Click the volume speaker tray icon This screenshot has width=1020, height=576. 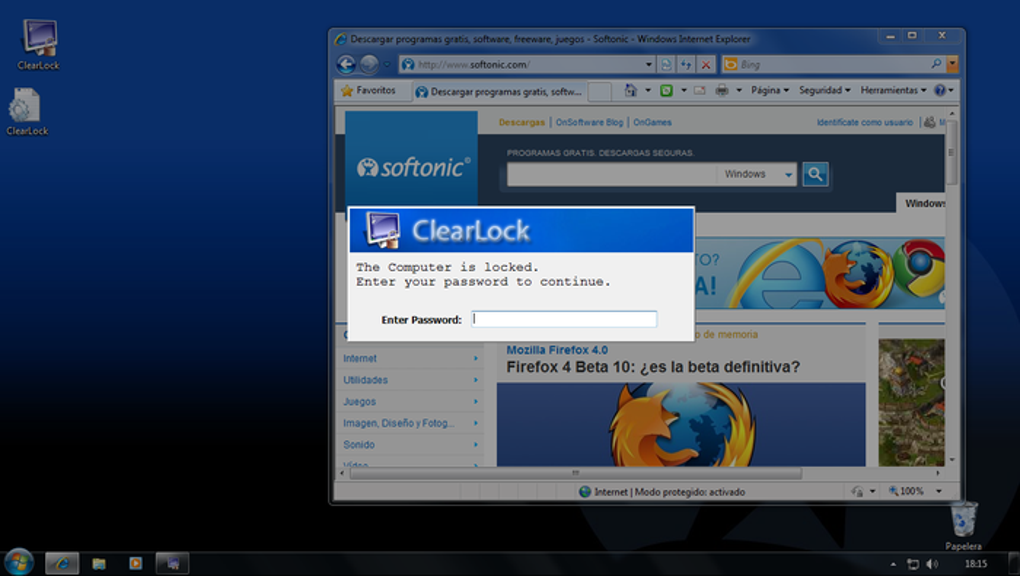click(932, 564)
